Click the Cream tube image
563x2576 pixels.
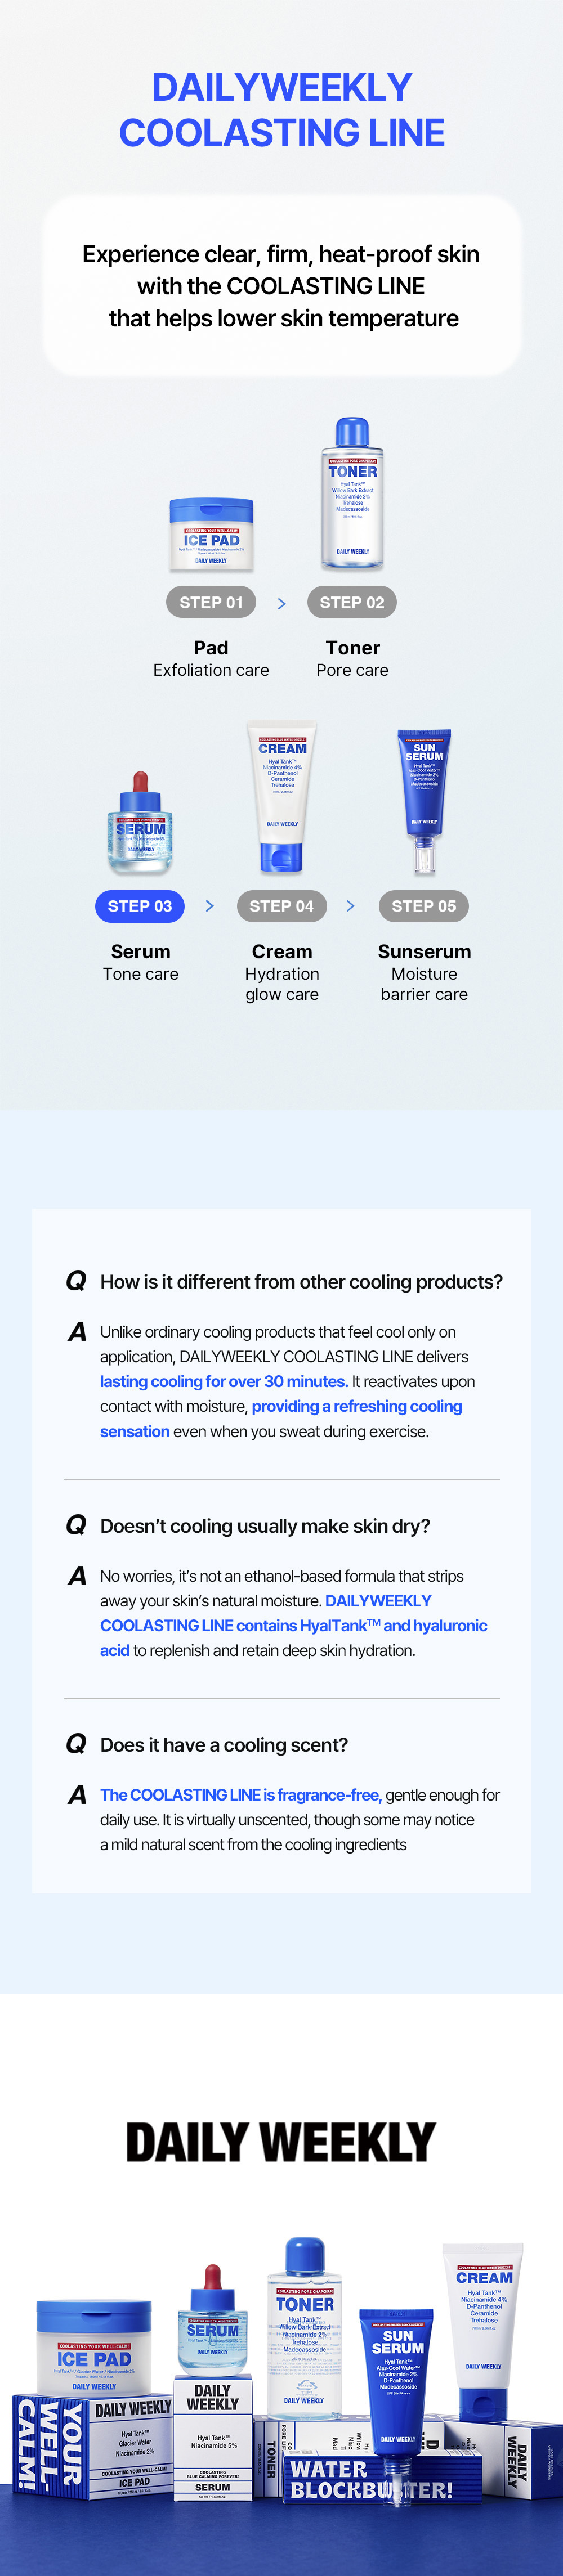tap(282, 797)
